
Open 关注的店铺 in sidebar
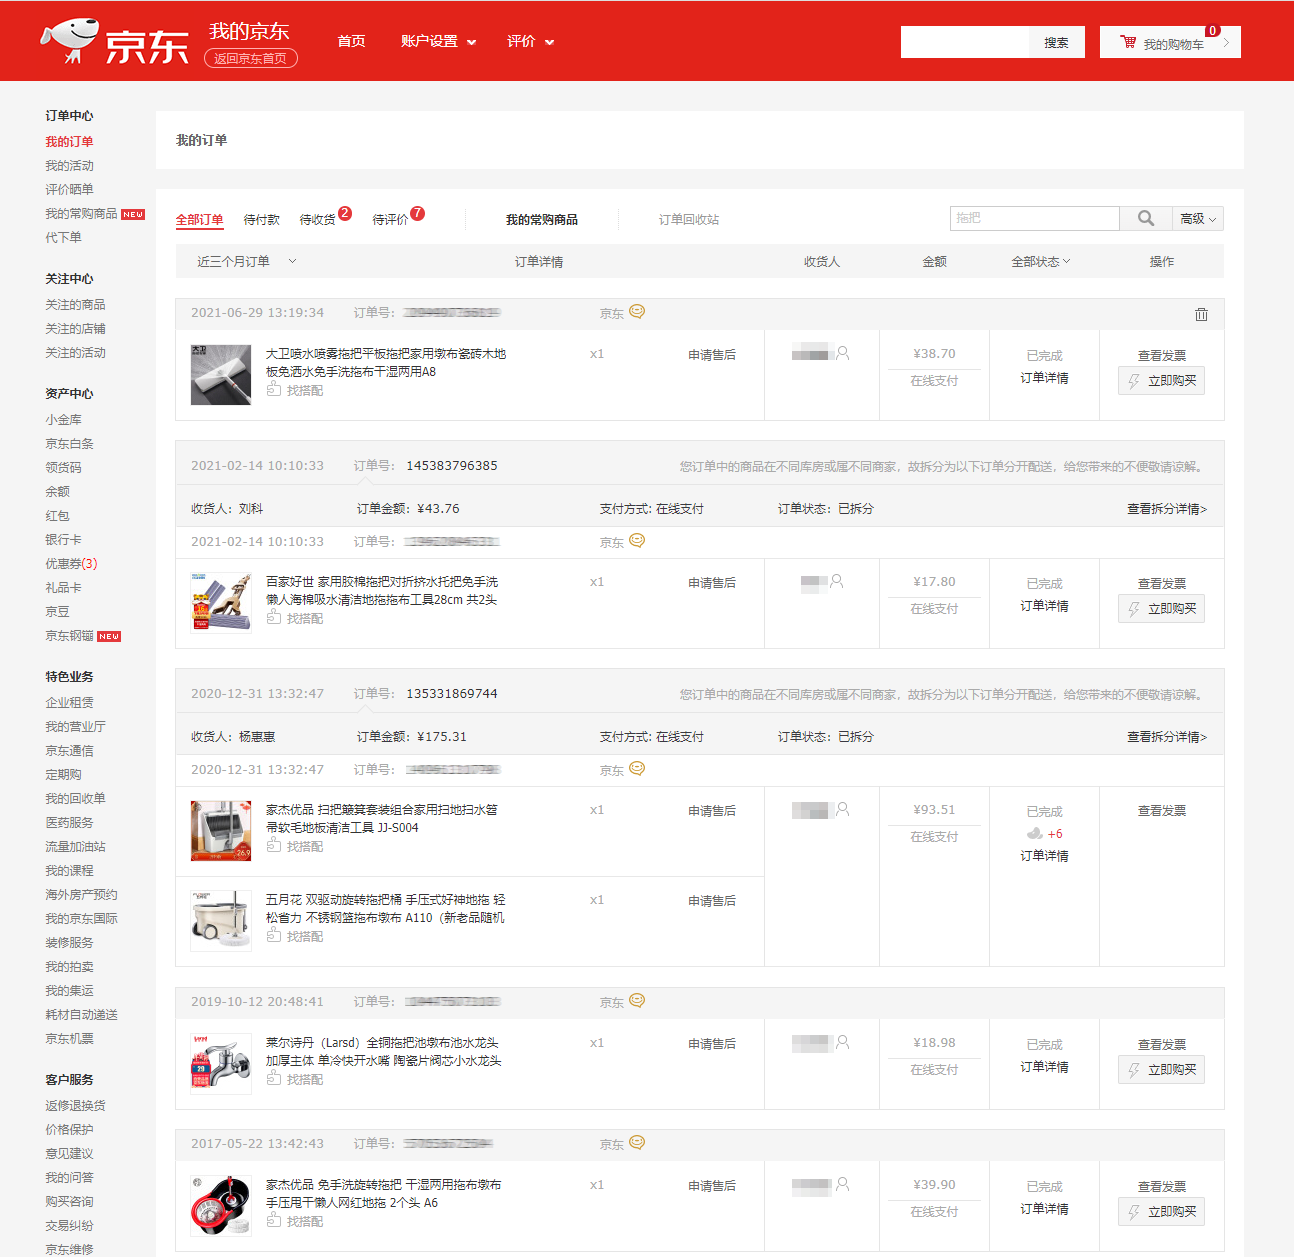point(75,328)
